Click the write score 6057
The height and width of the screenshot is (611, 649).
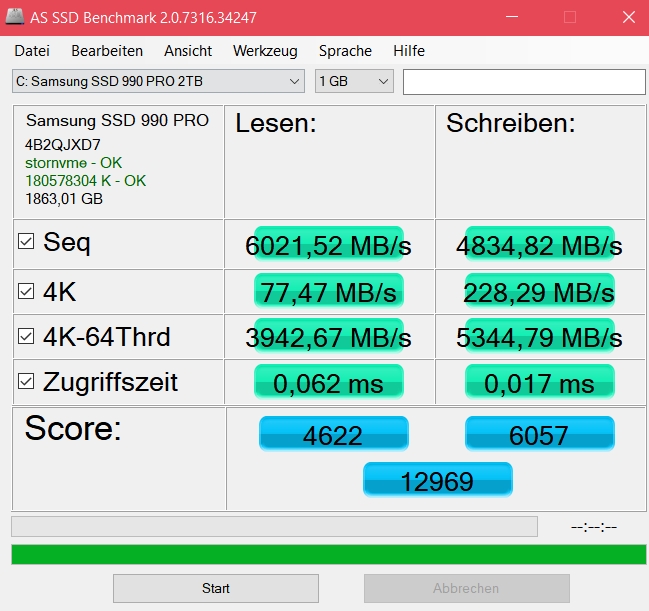tap(540, 434)
